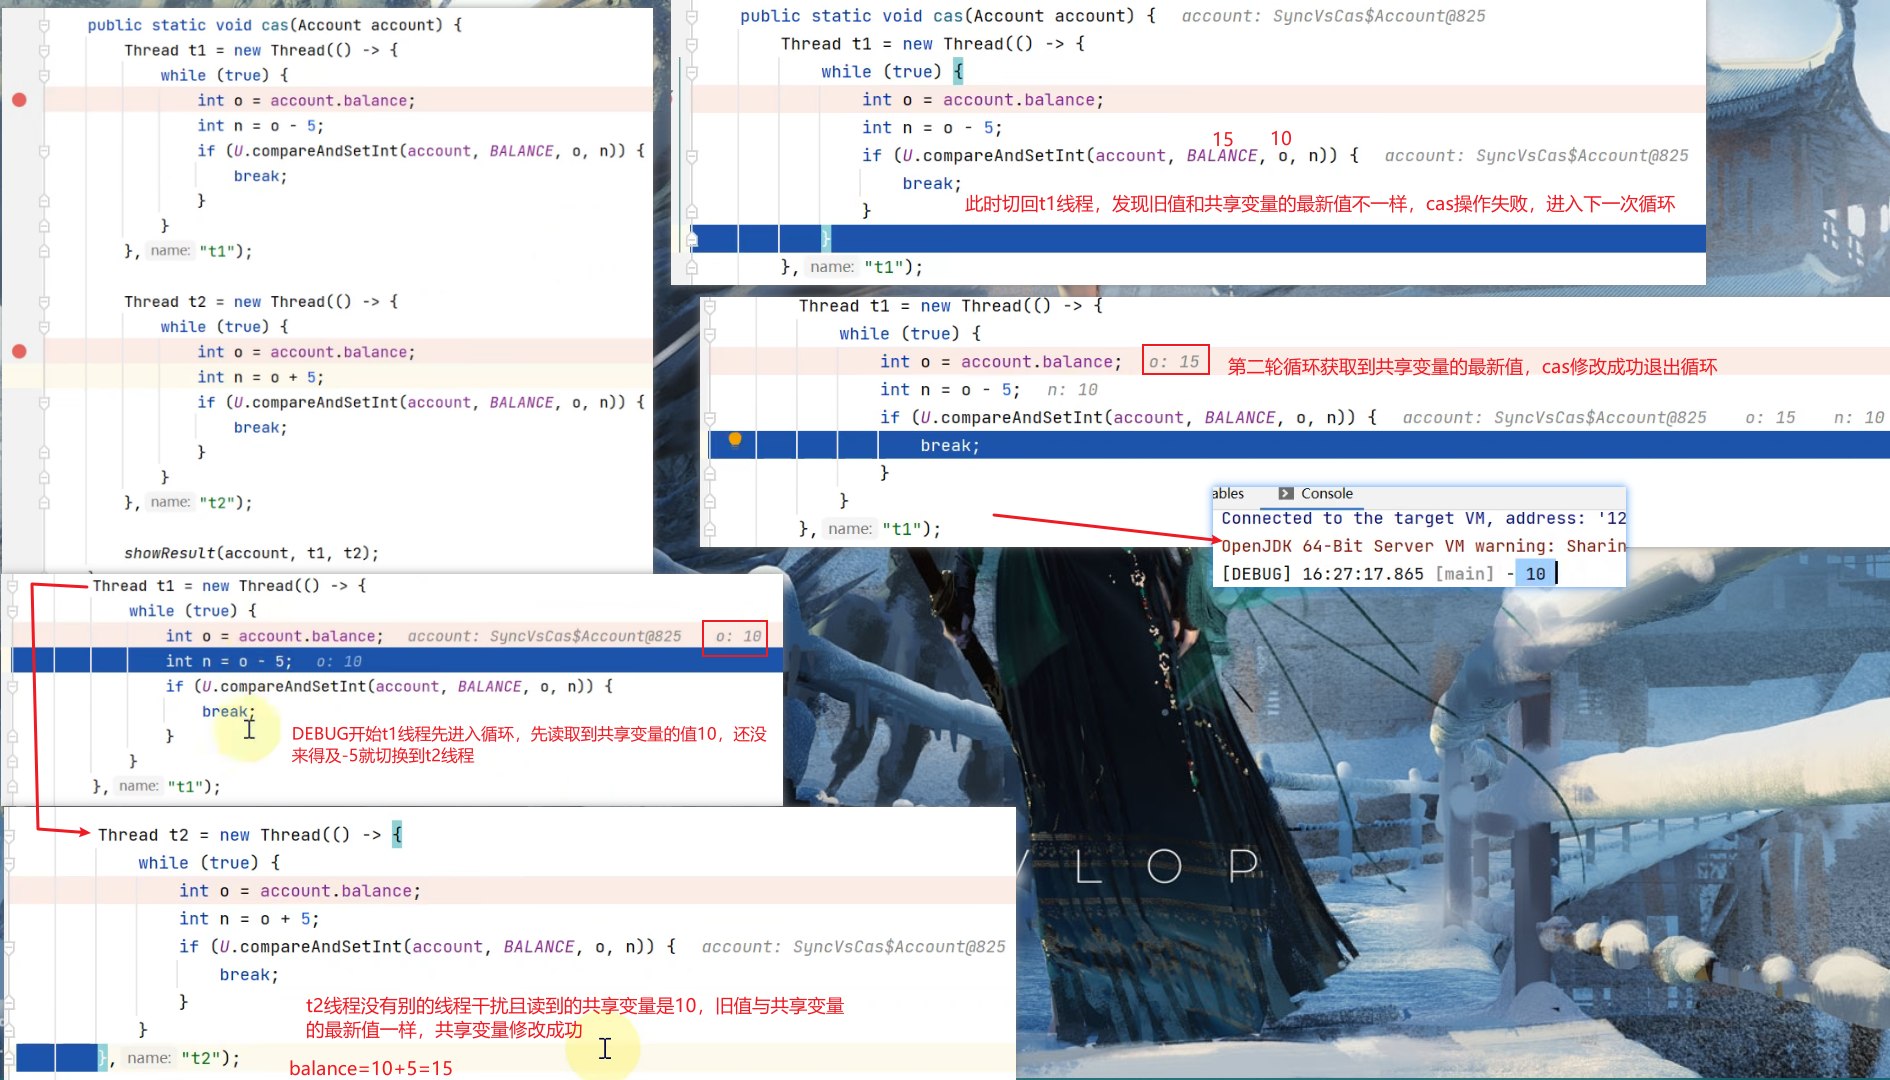Click the selected '10' value in console output
The image size is (1890, 1080).
(1535, 574)
